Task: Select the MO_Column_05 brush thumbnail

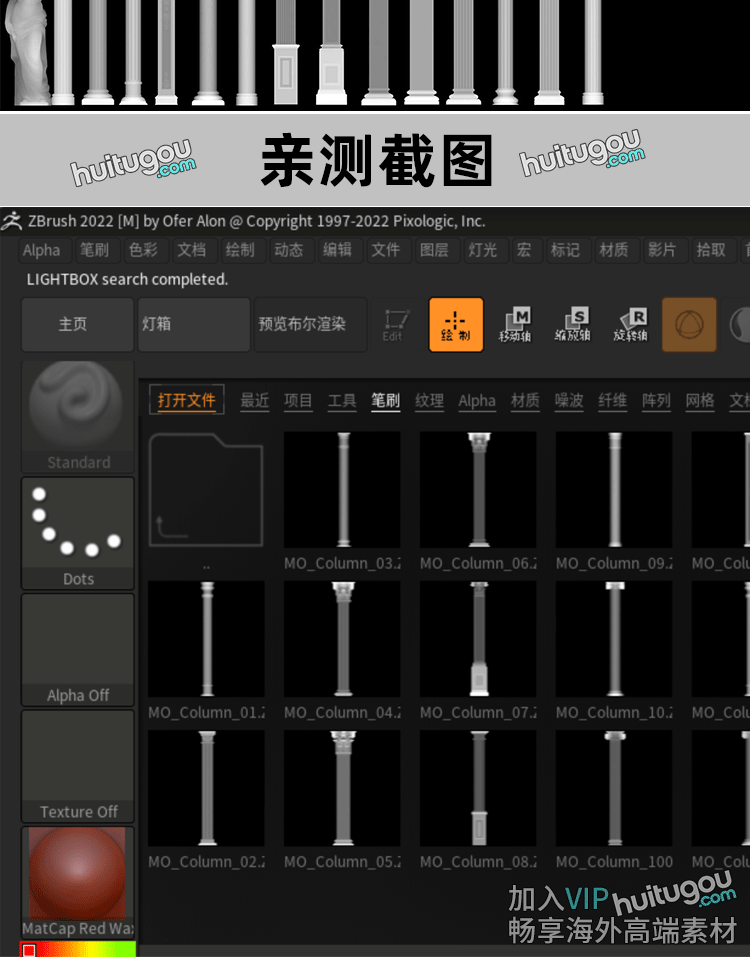Action: [342, 789]
